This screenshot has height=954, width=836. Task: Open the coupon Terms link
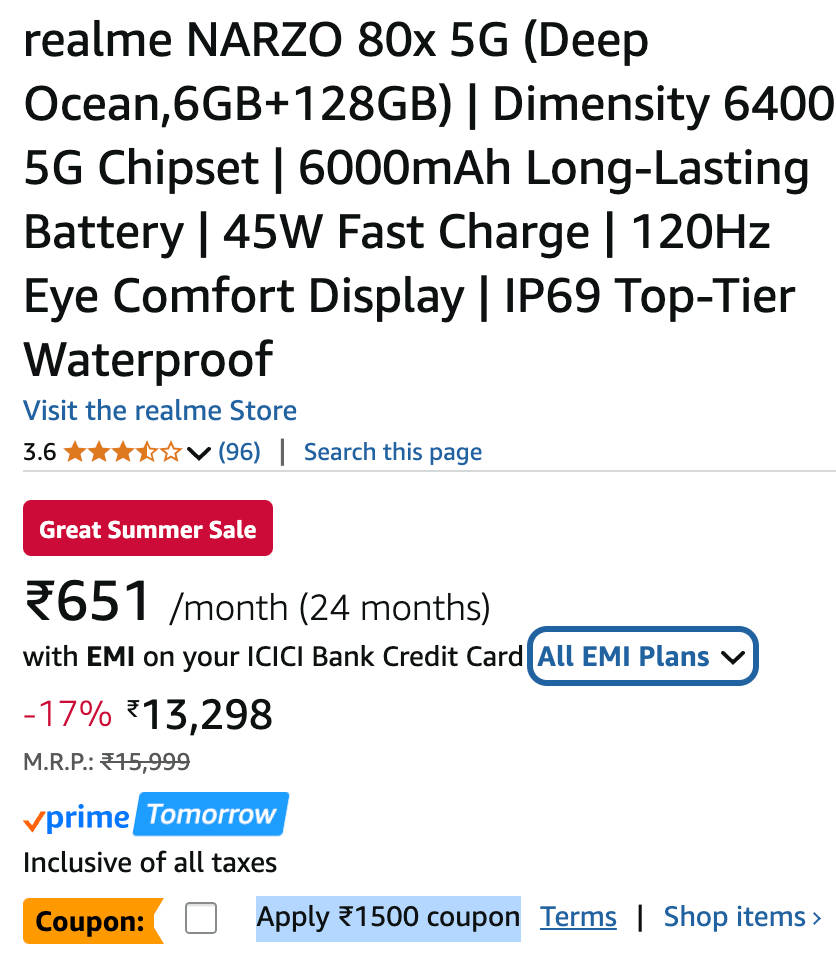578,917
